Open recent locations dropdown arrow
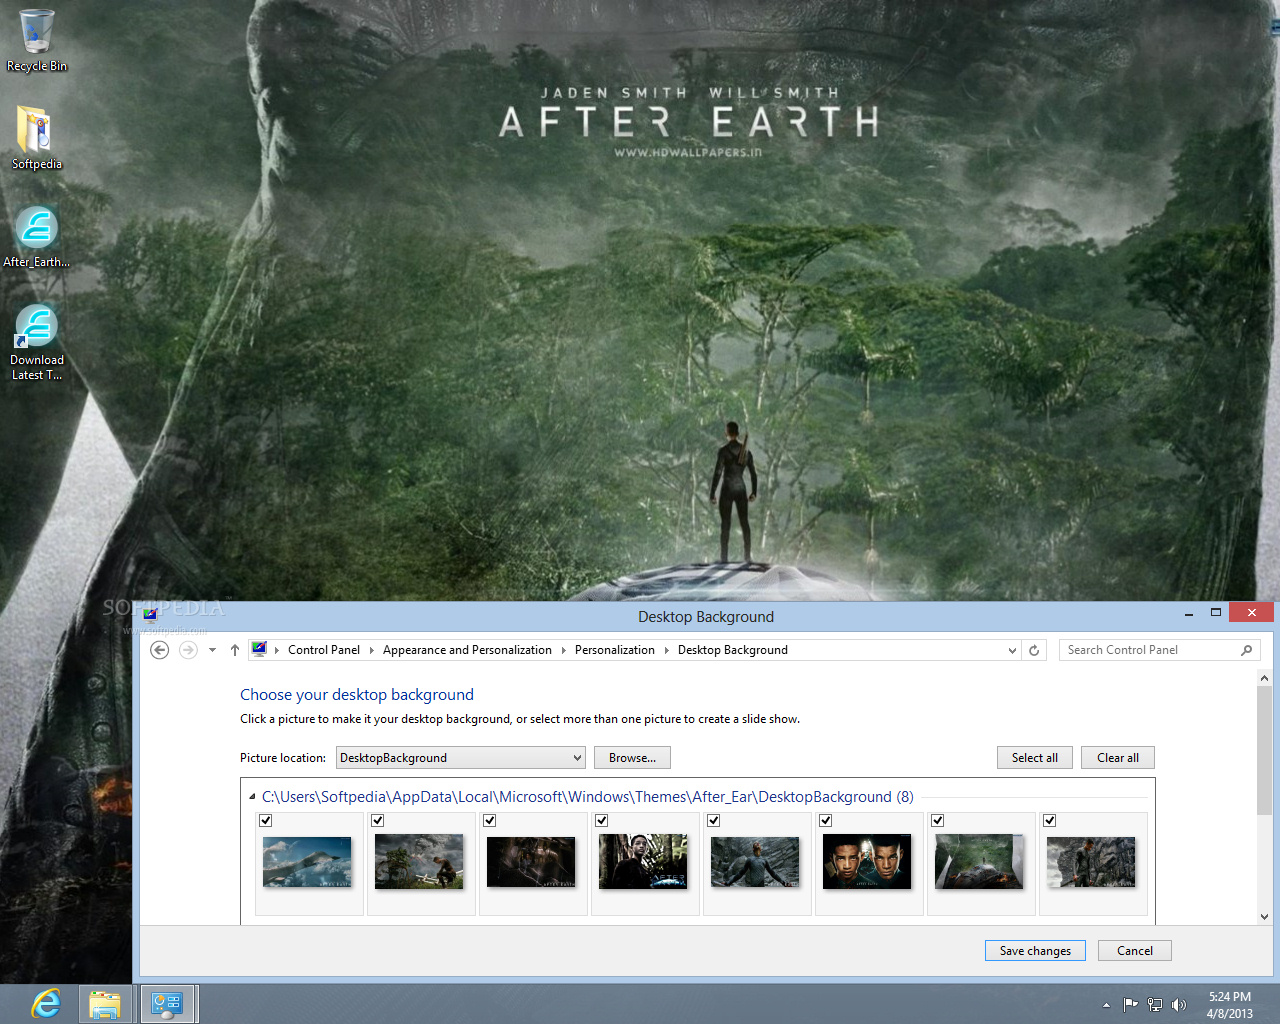 pyautogui.click(x=212, y=650)
